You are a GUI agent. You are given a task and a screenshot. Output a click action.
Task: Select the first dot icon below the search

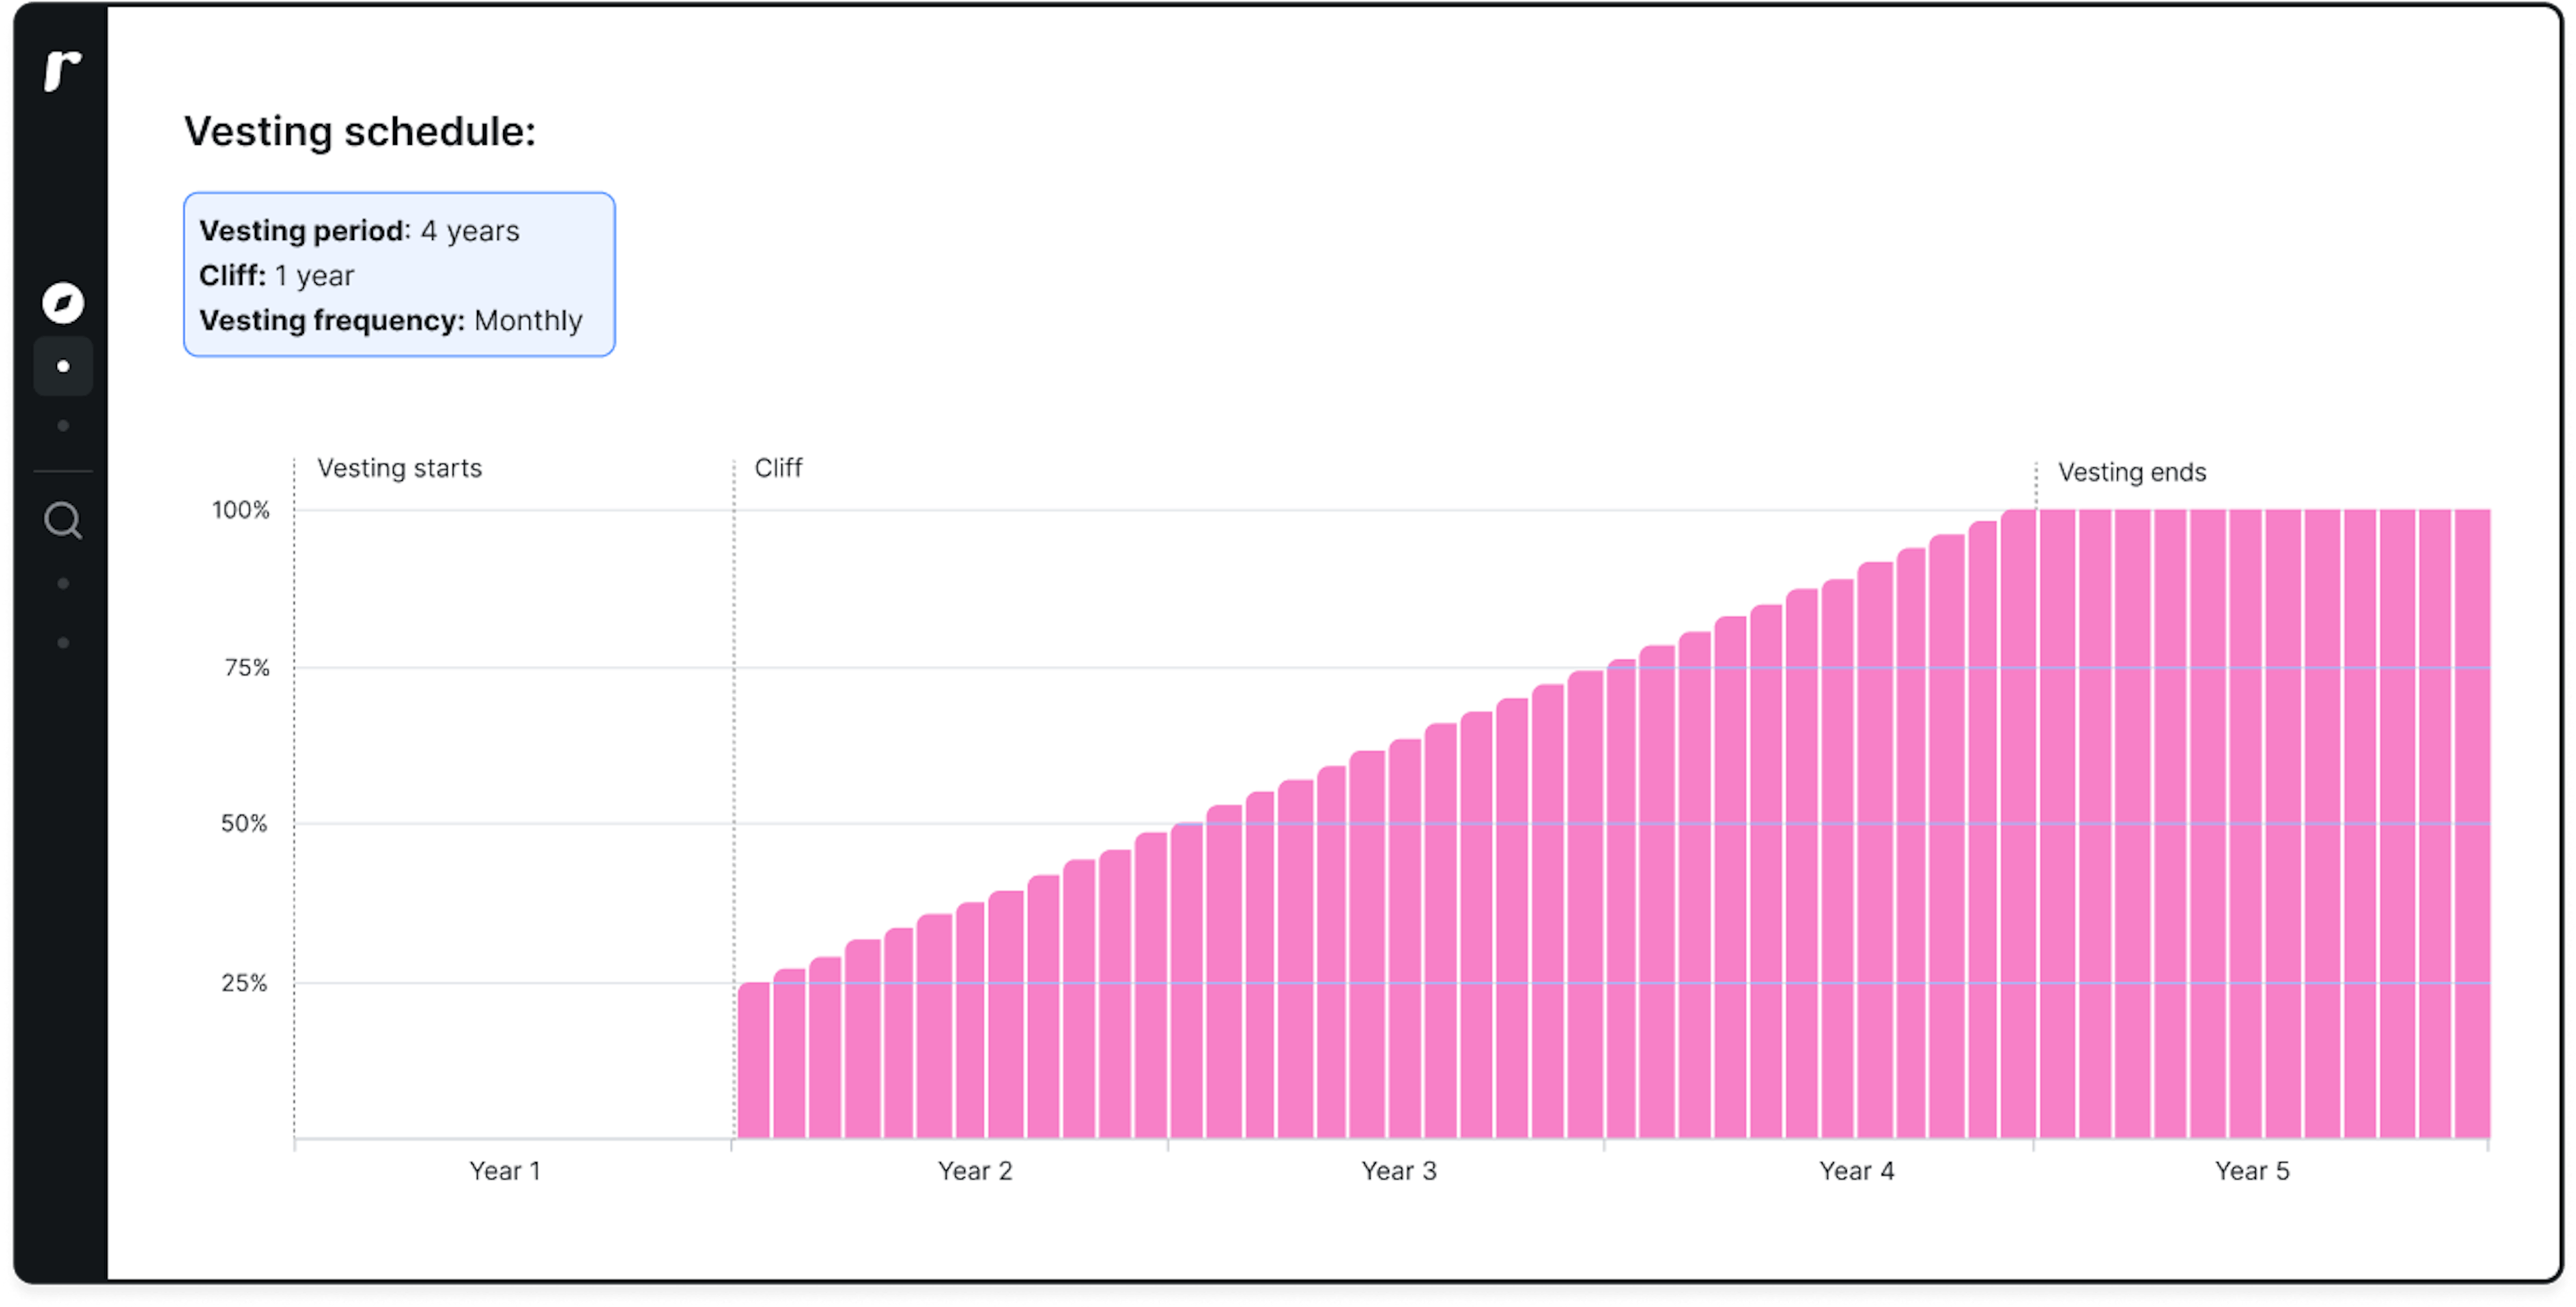pyautogui.click(x=63, y=582)
